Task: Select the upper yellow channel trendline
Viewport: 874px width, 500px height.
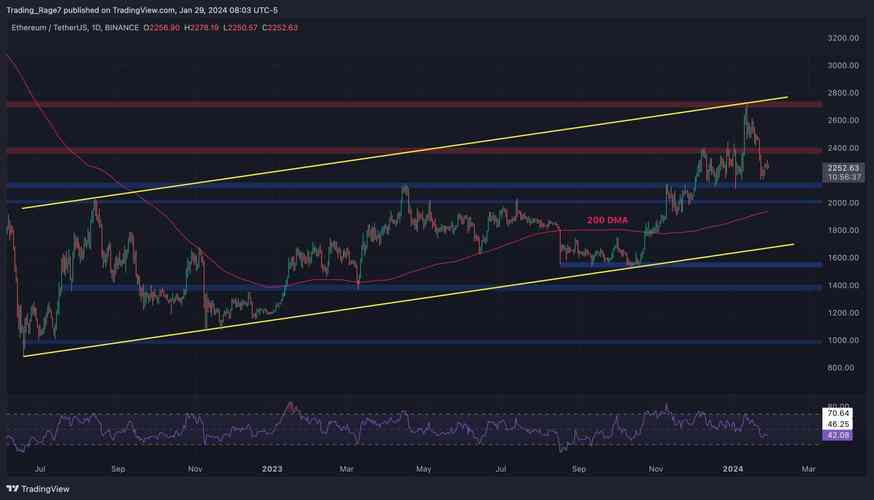Action: pyautogui.click(x=405, y=153)
